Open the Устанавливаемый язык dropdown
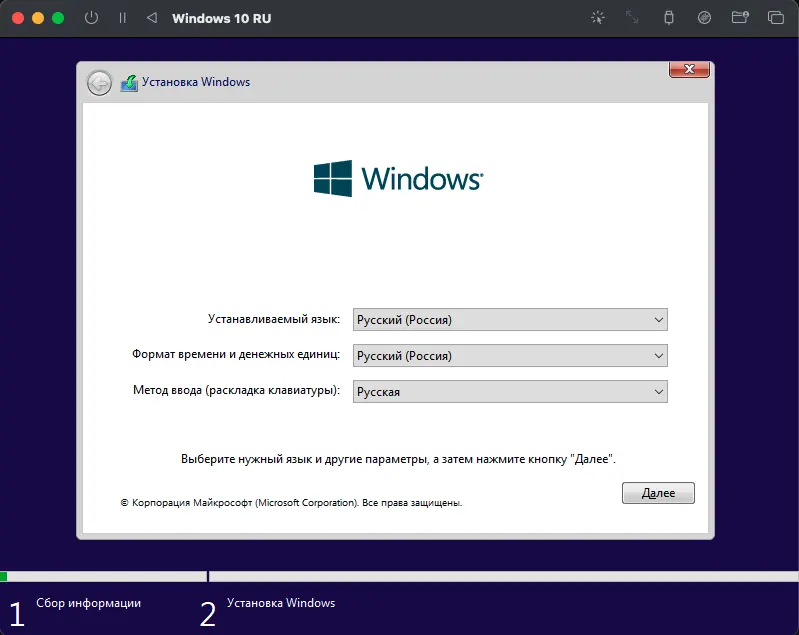Screen dimensions: 799x635 (x=510, y=320)
